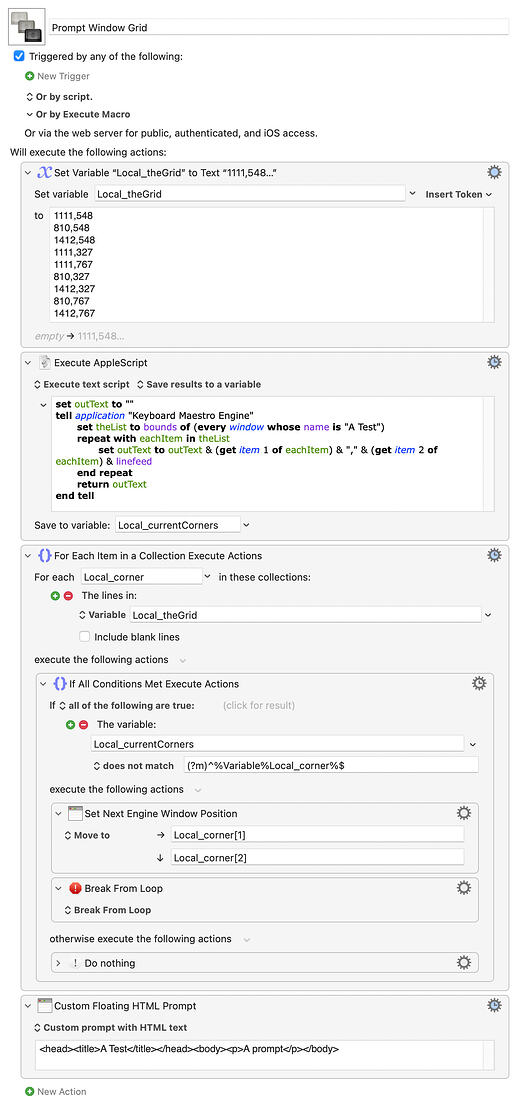Click the regex field containing %Variable%Local_corner%

tap(330, 765)
